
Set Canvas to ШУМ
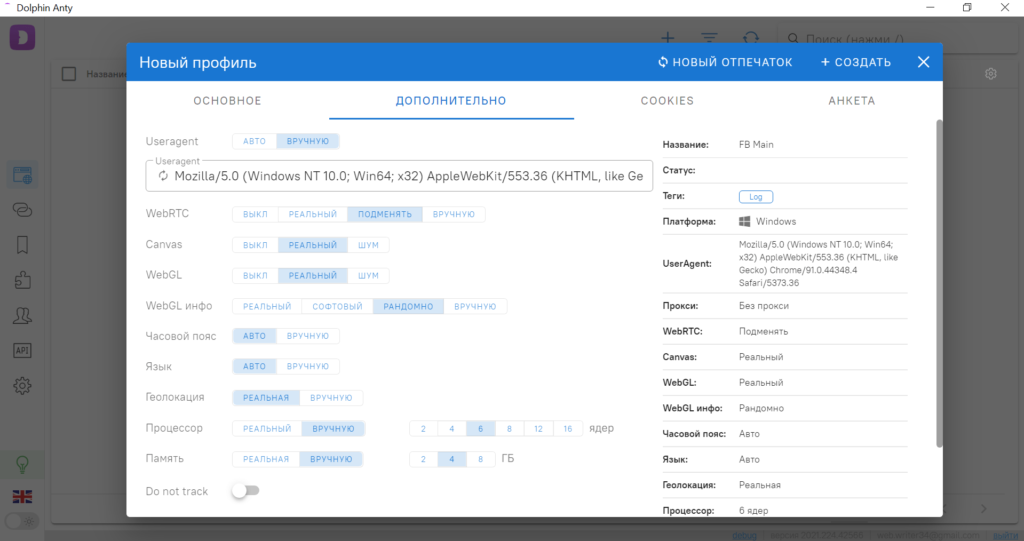tap(368, 245)
